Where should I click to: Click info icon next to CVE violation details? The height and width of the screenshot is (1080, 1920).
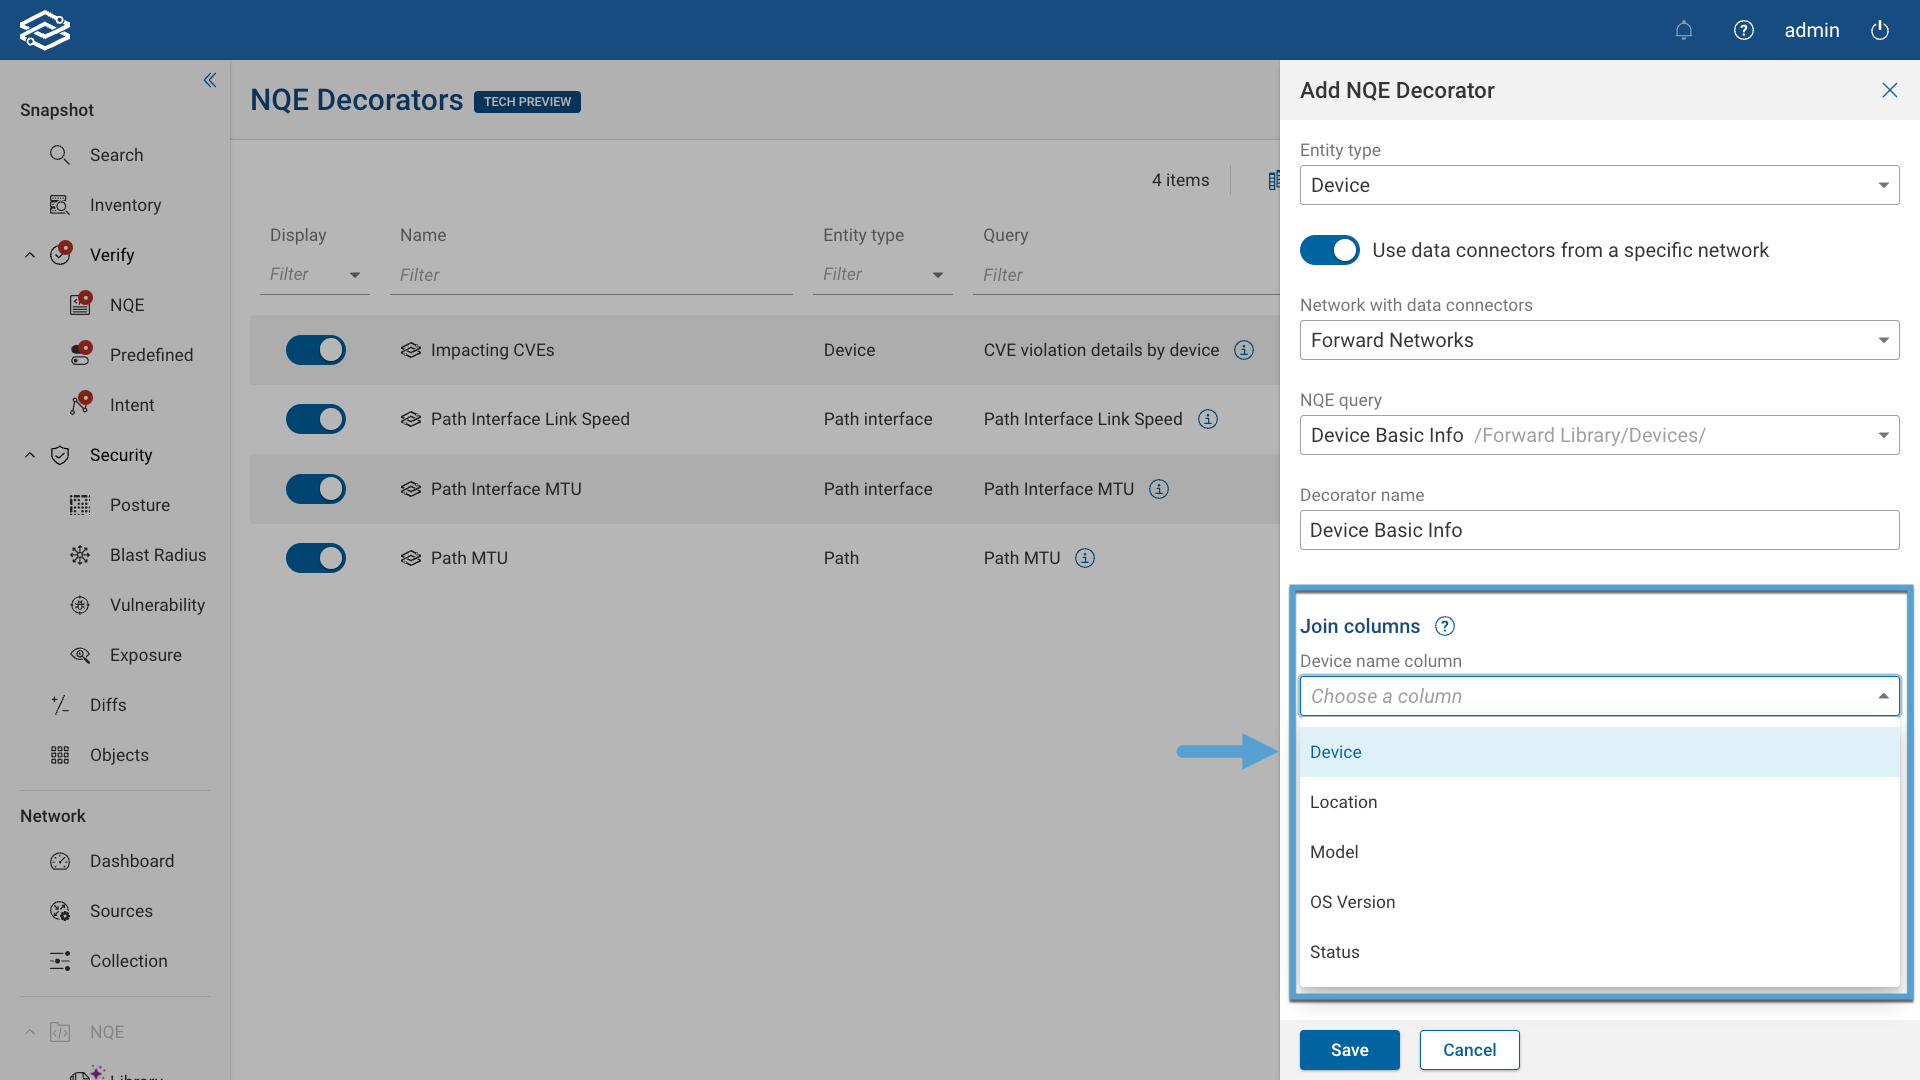[1244, 350]
